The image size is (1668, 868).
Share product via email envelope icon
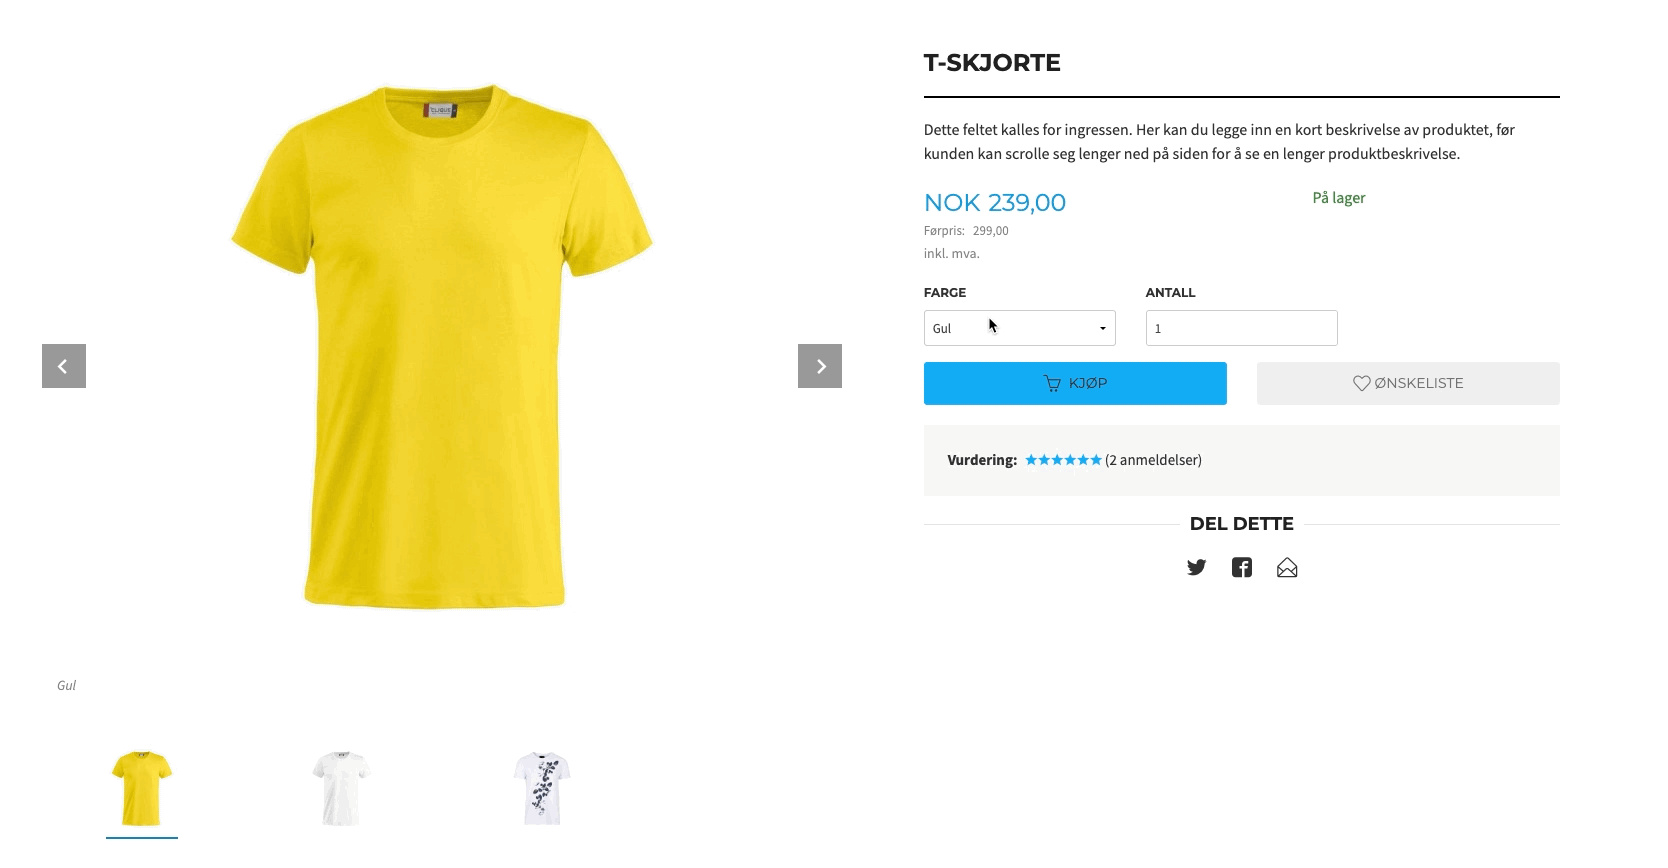tap(1287, 568)
